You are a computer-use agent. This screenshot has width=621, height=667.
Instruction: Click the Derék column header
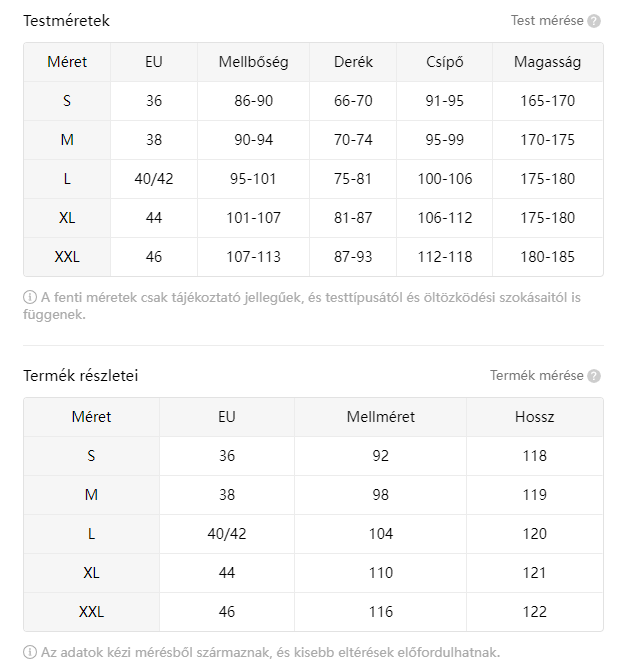point(353,62)
